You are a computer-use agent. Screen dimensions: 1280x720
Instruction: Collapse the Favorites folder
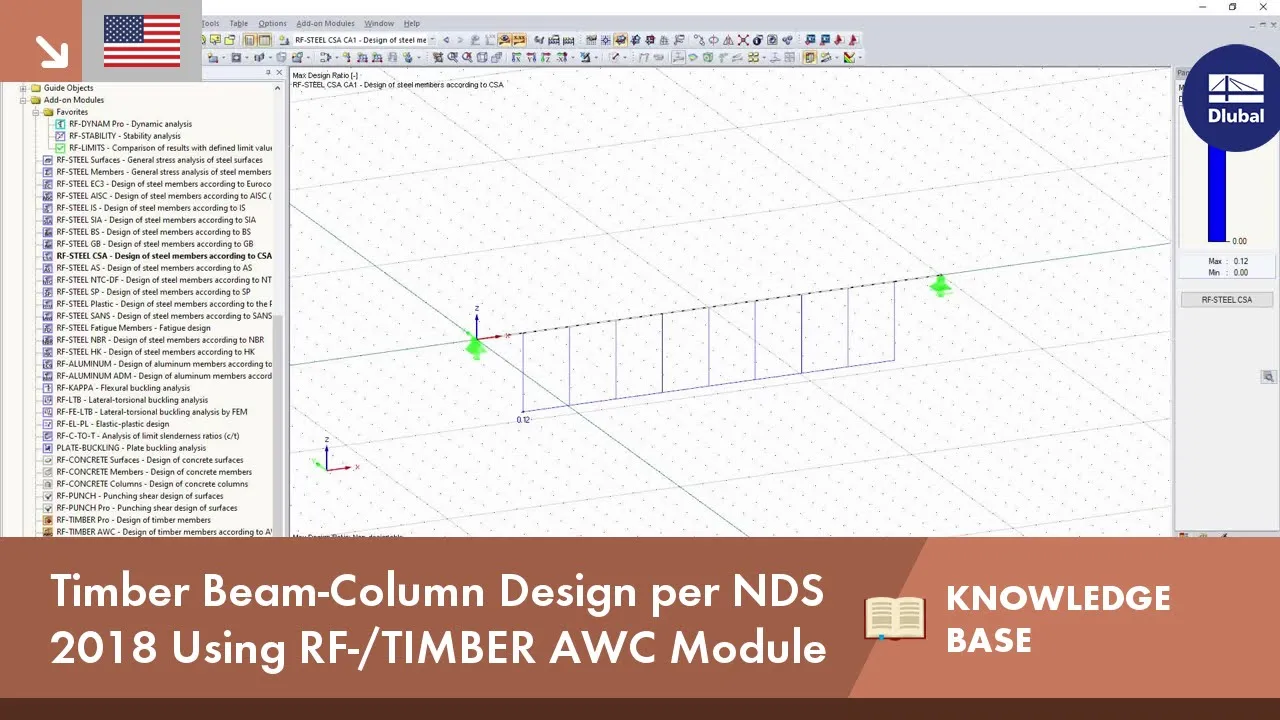(35, 112)
